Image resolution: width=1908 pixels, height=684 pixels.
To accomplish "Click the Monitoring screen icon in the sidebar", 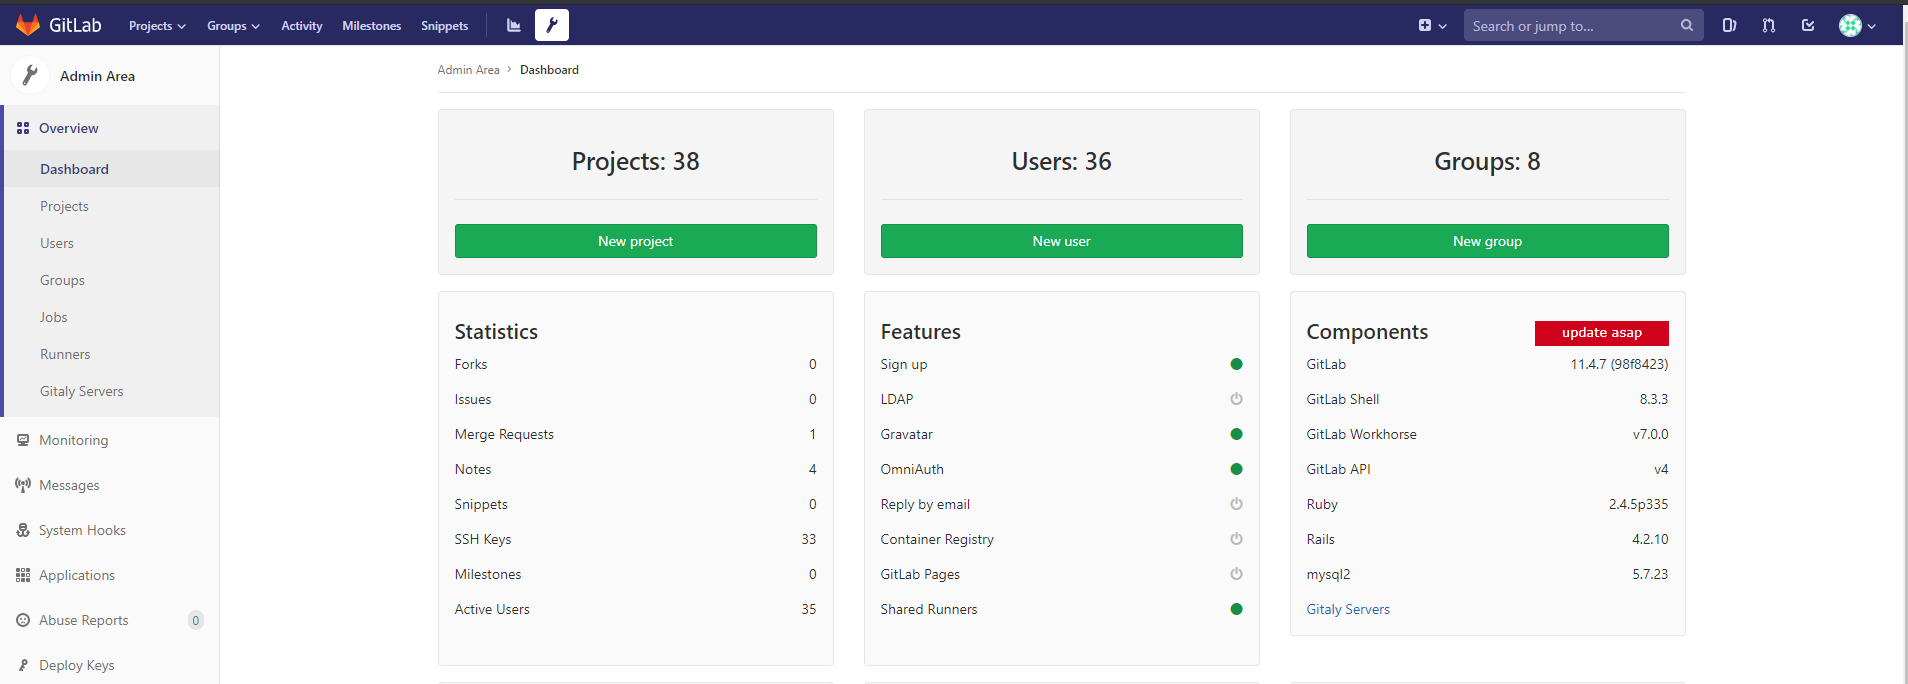I will click(23, 440).
